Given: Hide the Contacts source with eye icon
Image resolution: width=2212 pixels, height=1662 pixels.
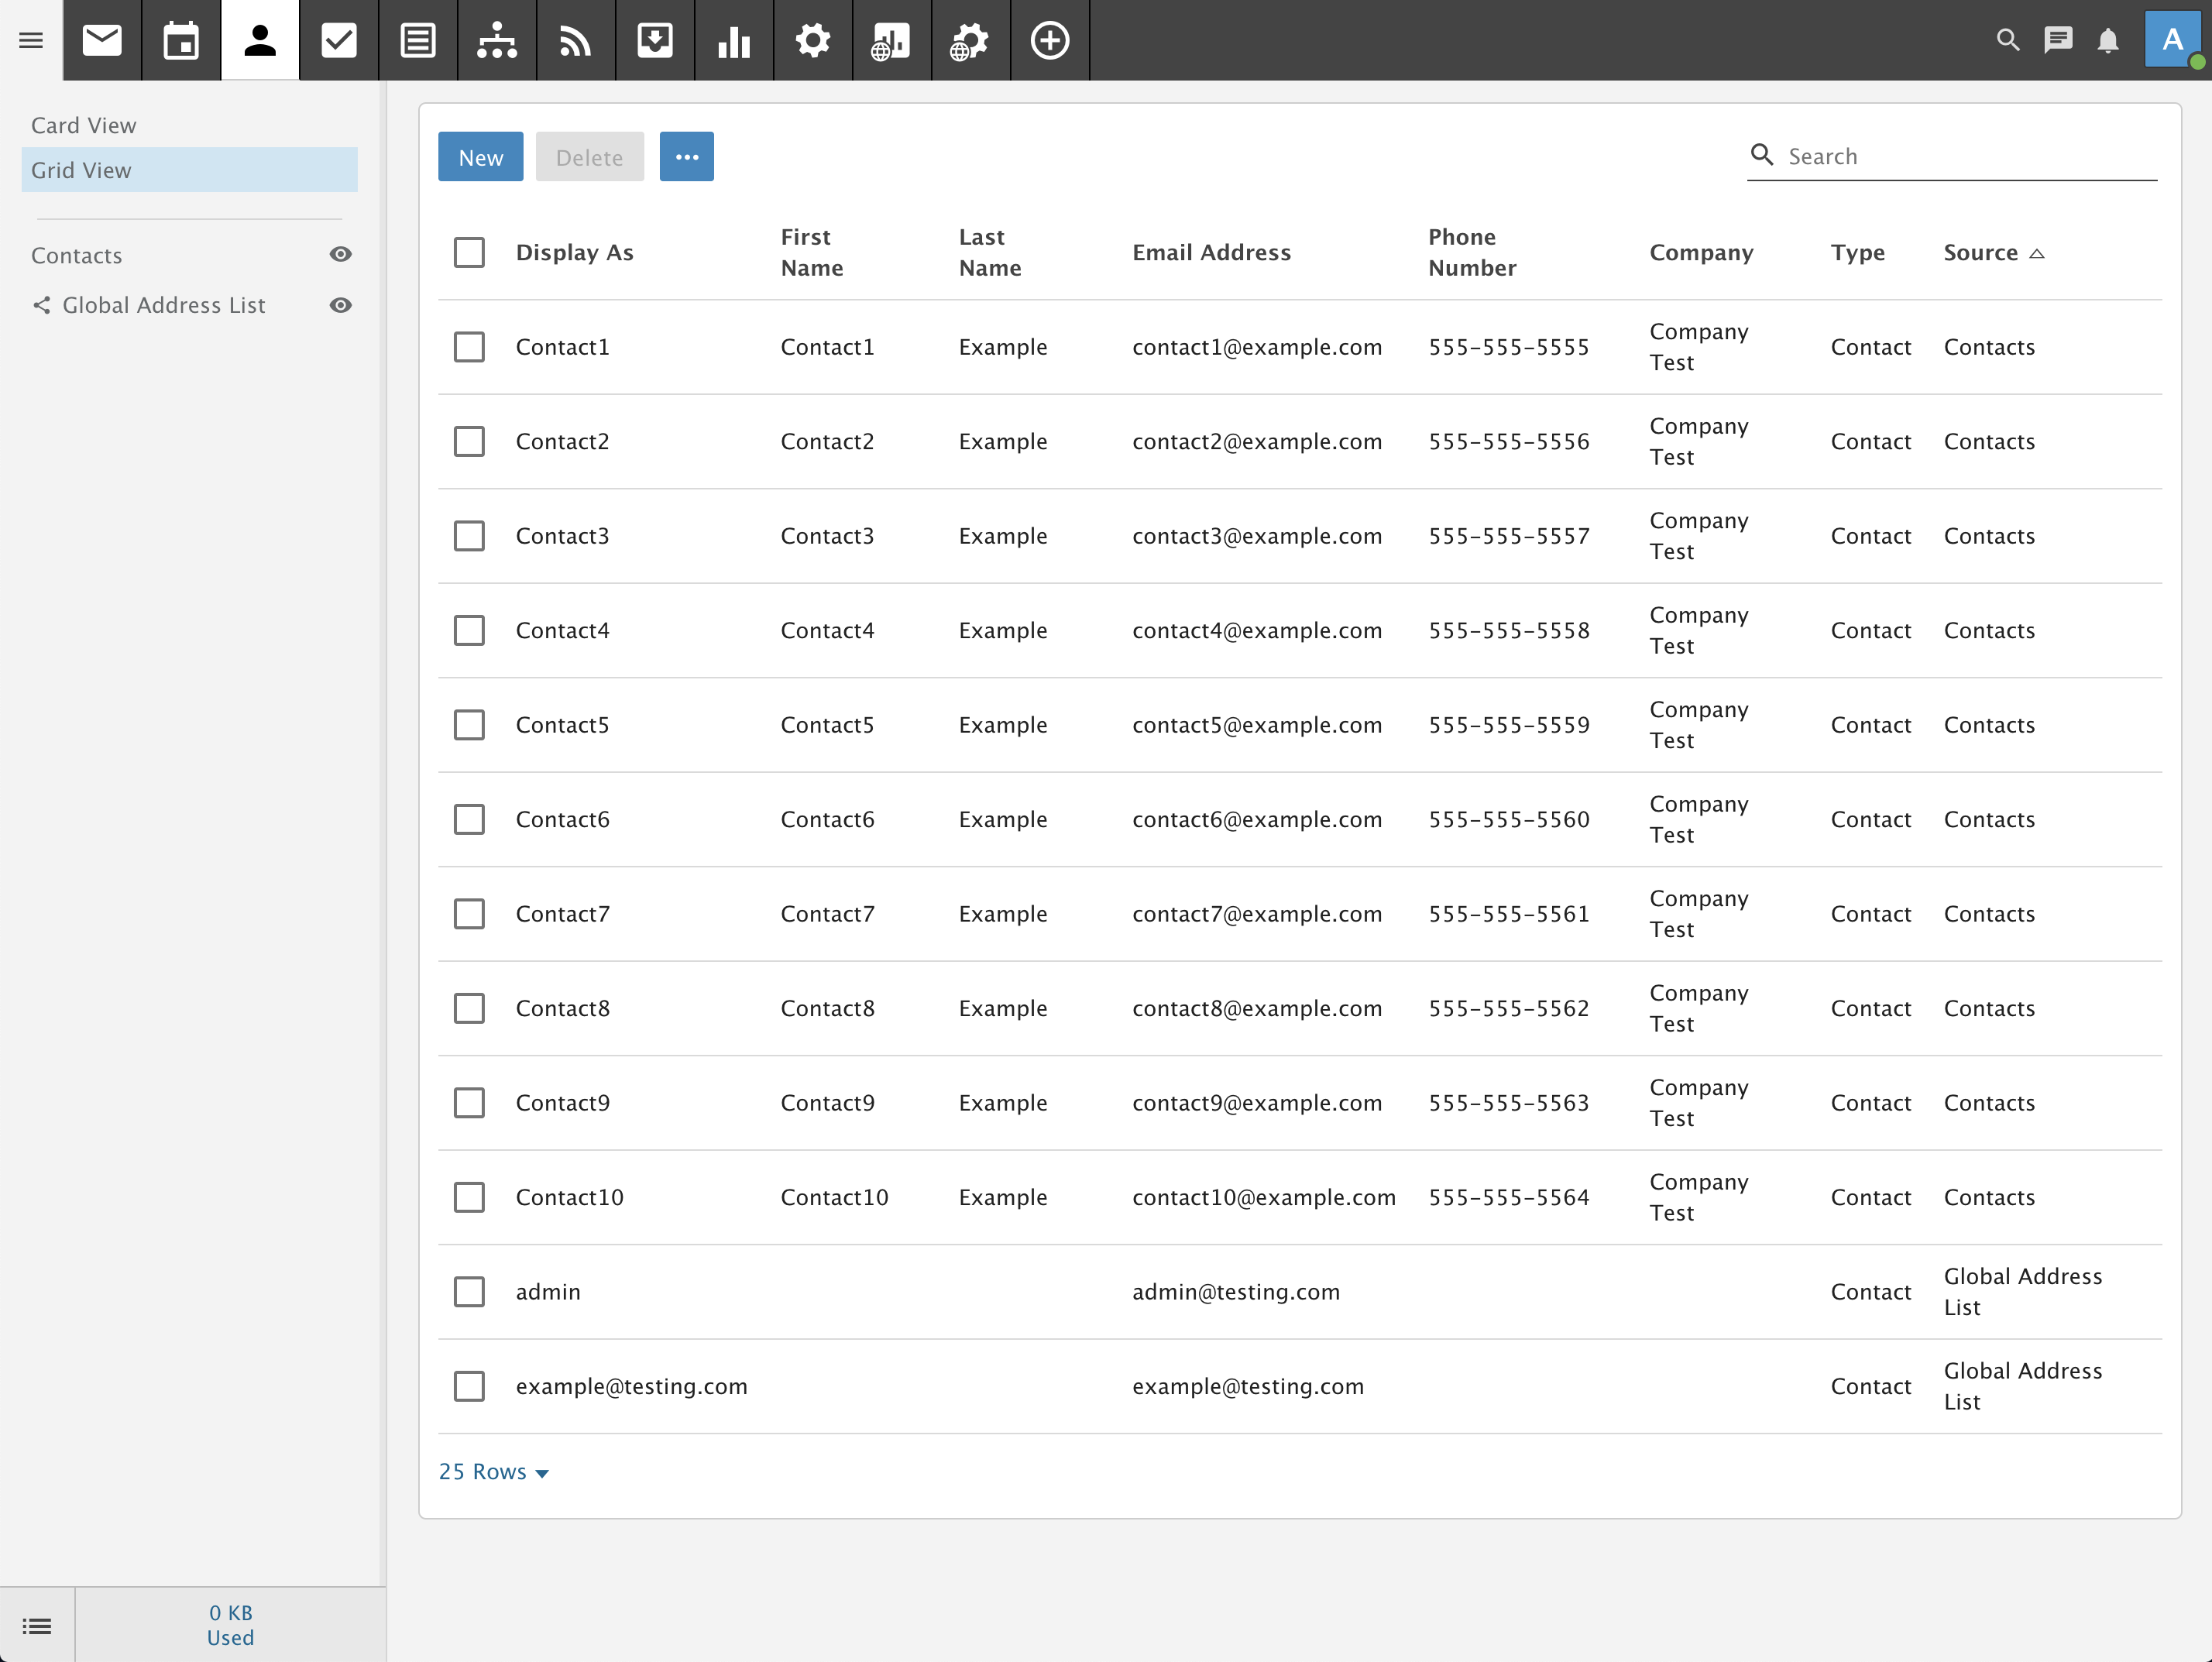Looking at the screenshot, I should pos(340,254).
